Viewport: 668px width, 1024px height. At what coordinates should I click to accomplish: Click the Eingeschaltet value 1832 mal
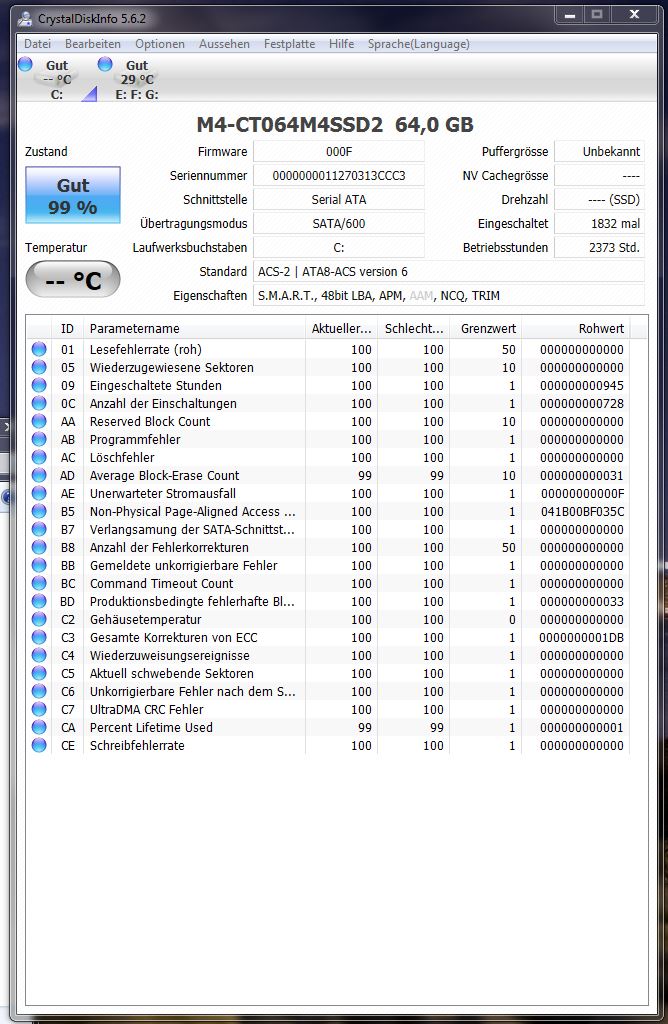pyautogui.click(x=599, y=223)
